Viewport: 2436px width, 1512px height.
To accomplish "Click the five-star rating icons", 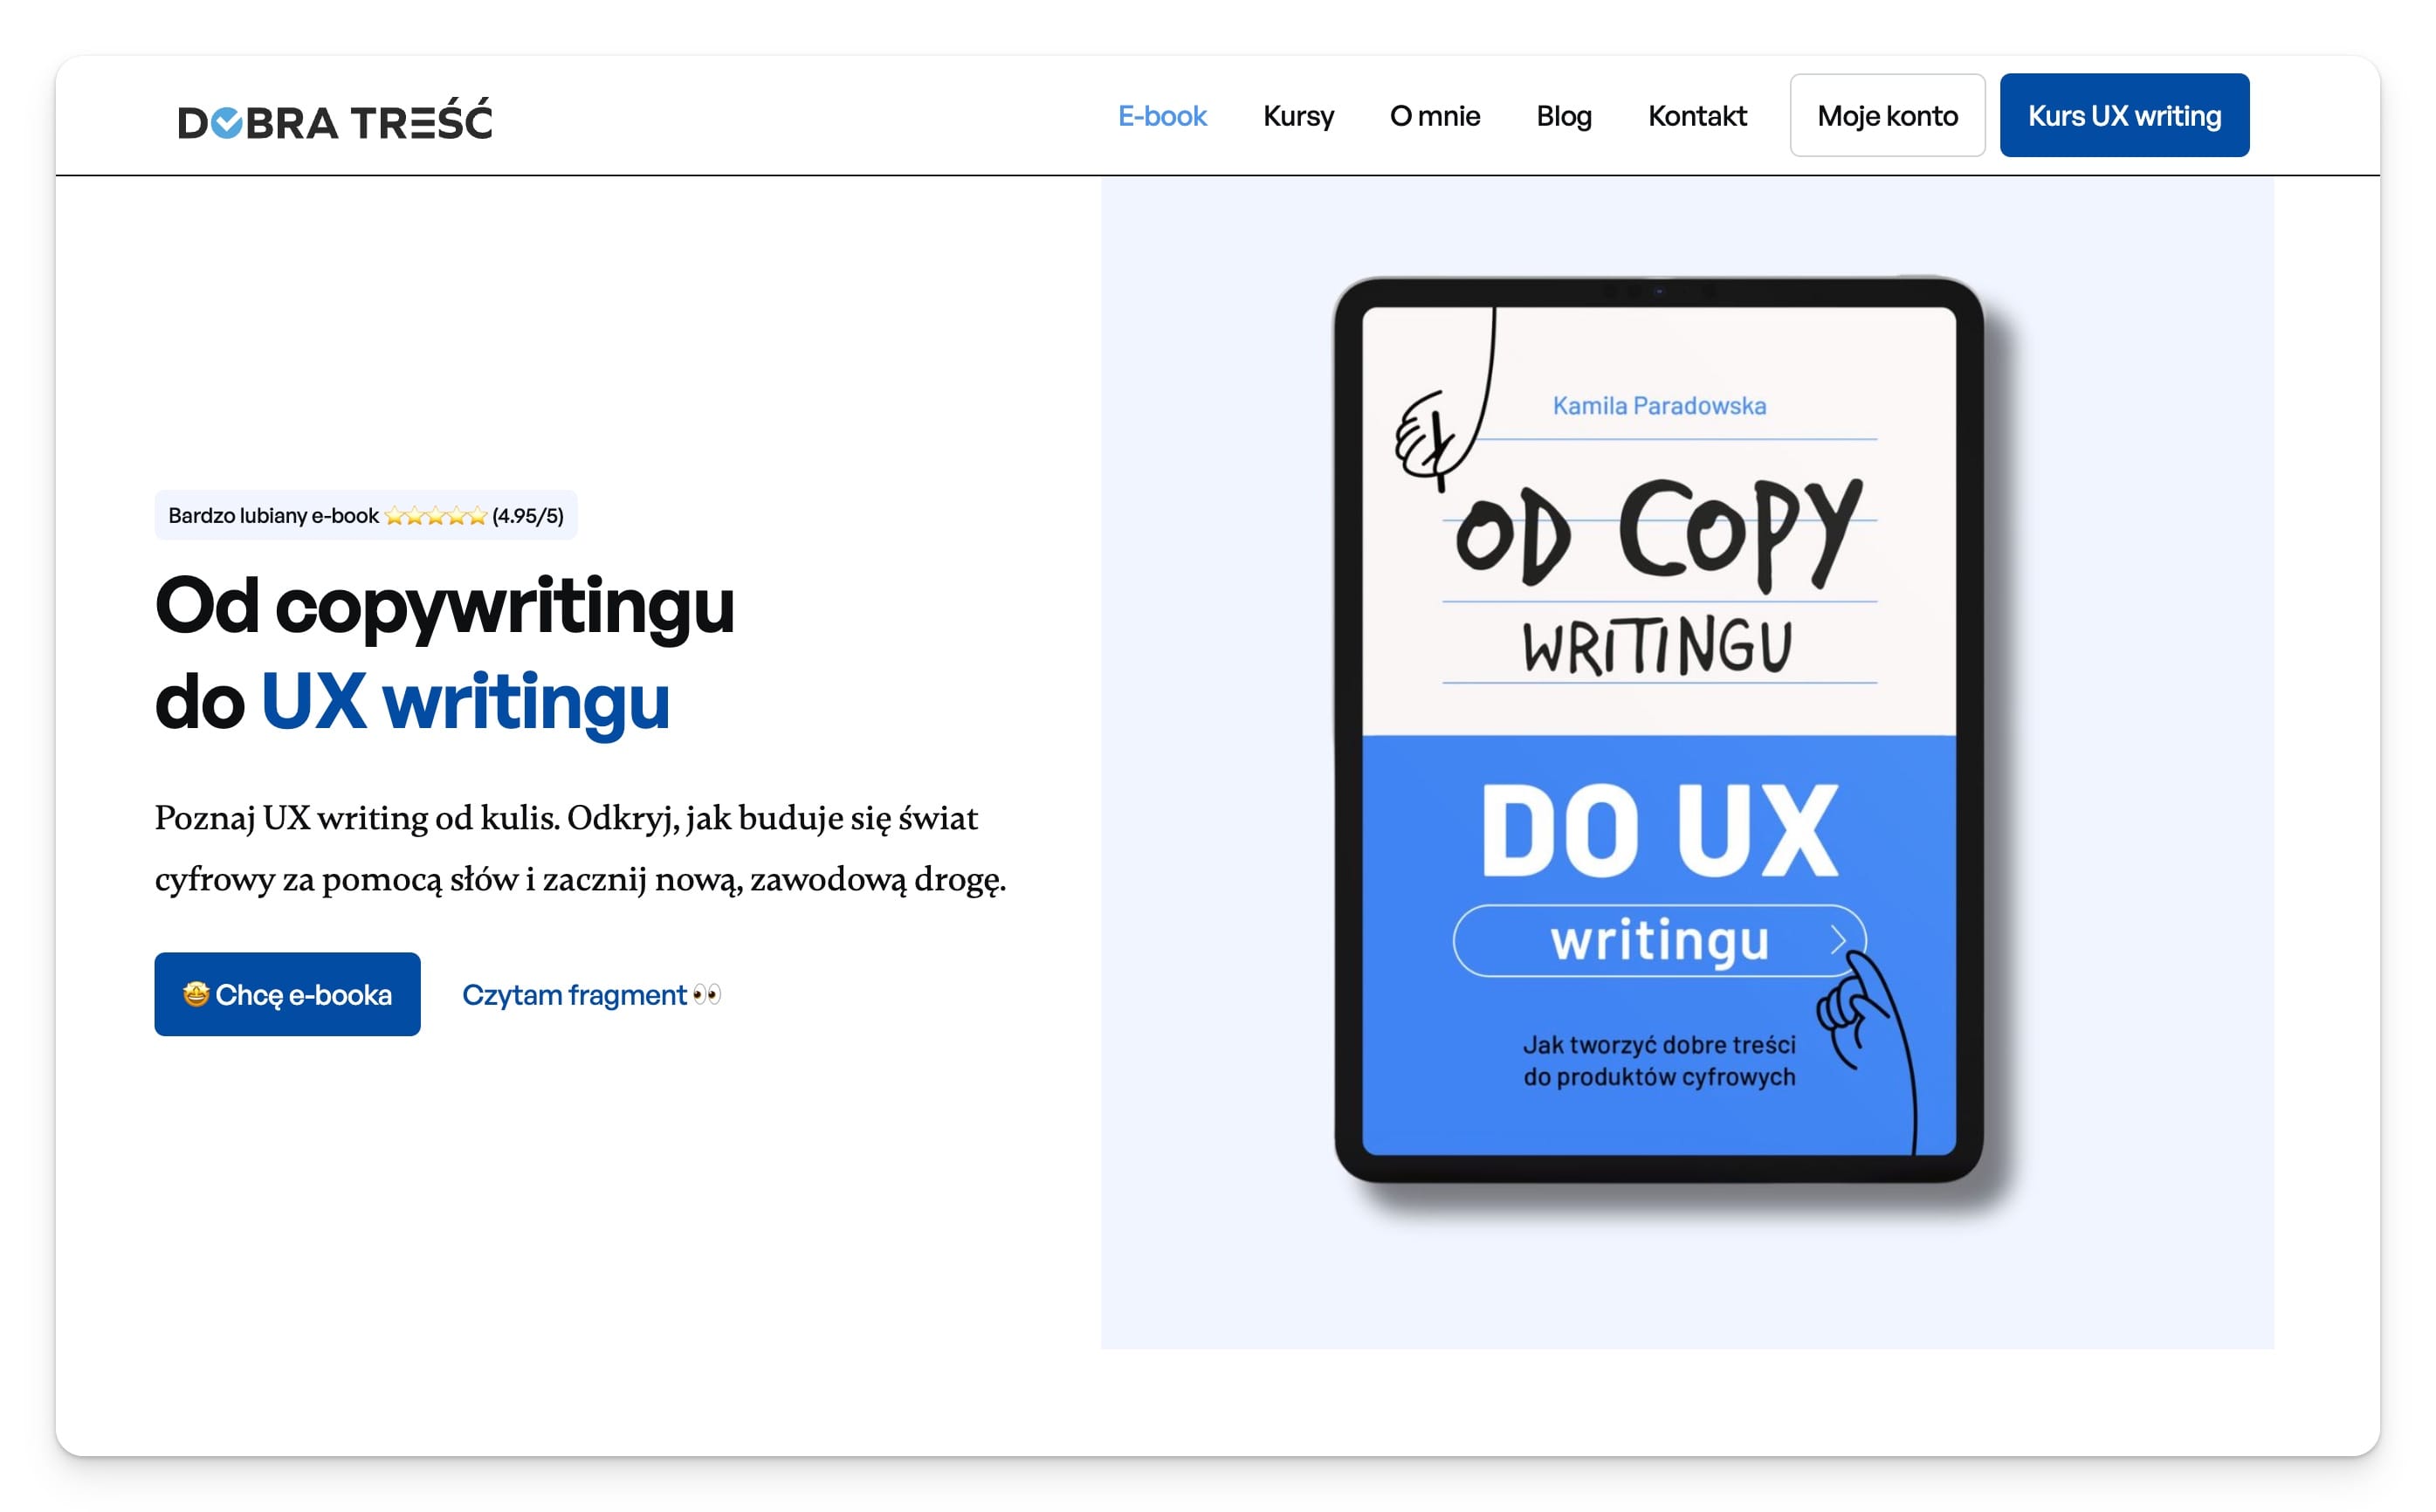I will point(436,516).
